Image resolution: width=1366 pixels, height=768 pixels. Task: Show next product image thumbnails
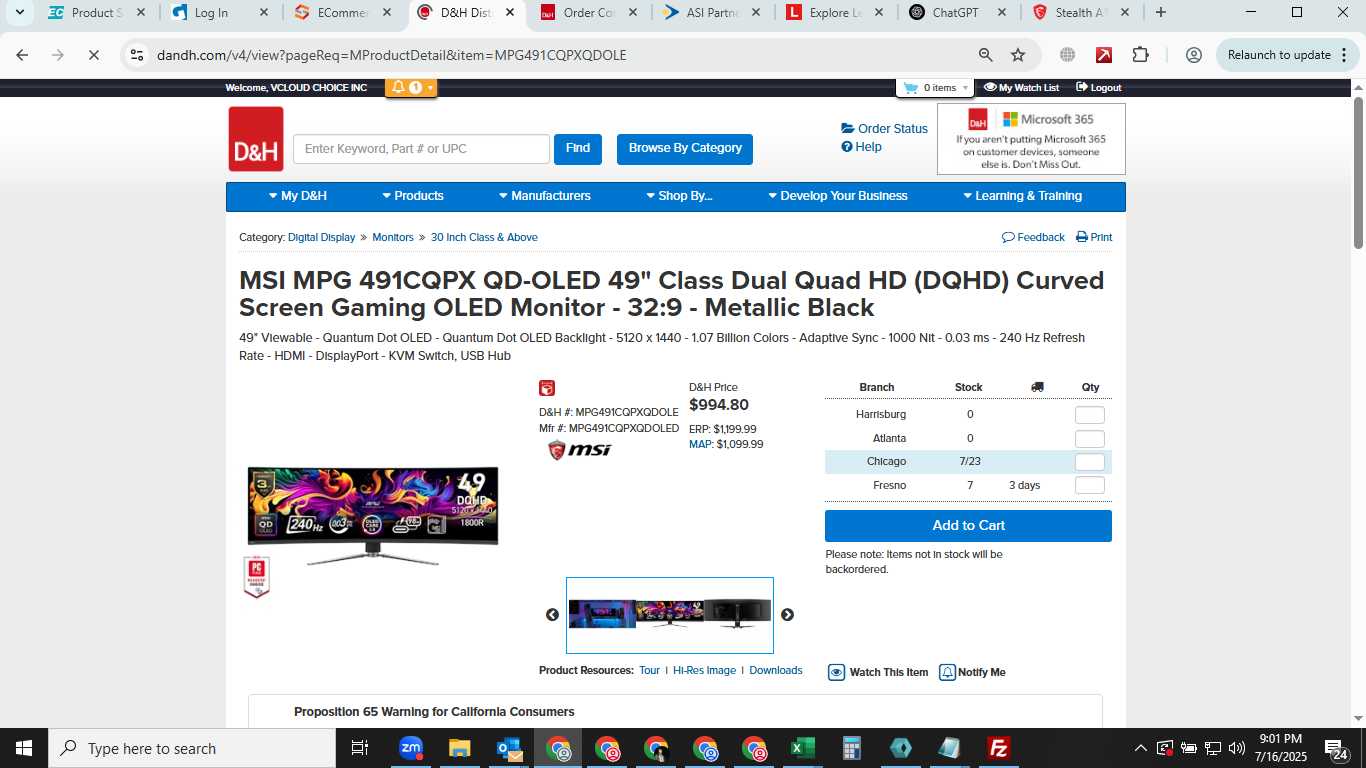(x=787, y=615)
